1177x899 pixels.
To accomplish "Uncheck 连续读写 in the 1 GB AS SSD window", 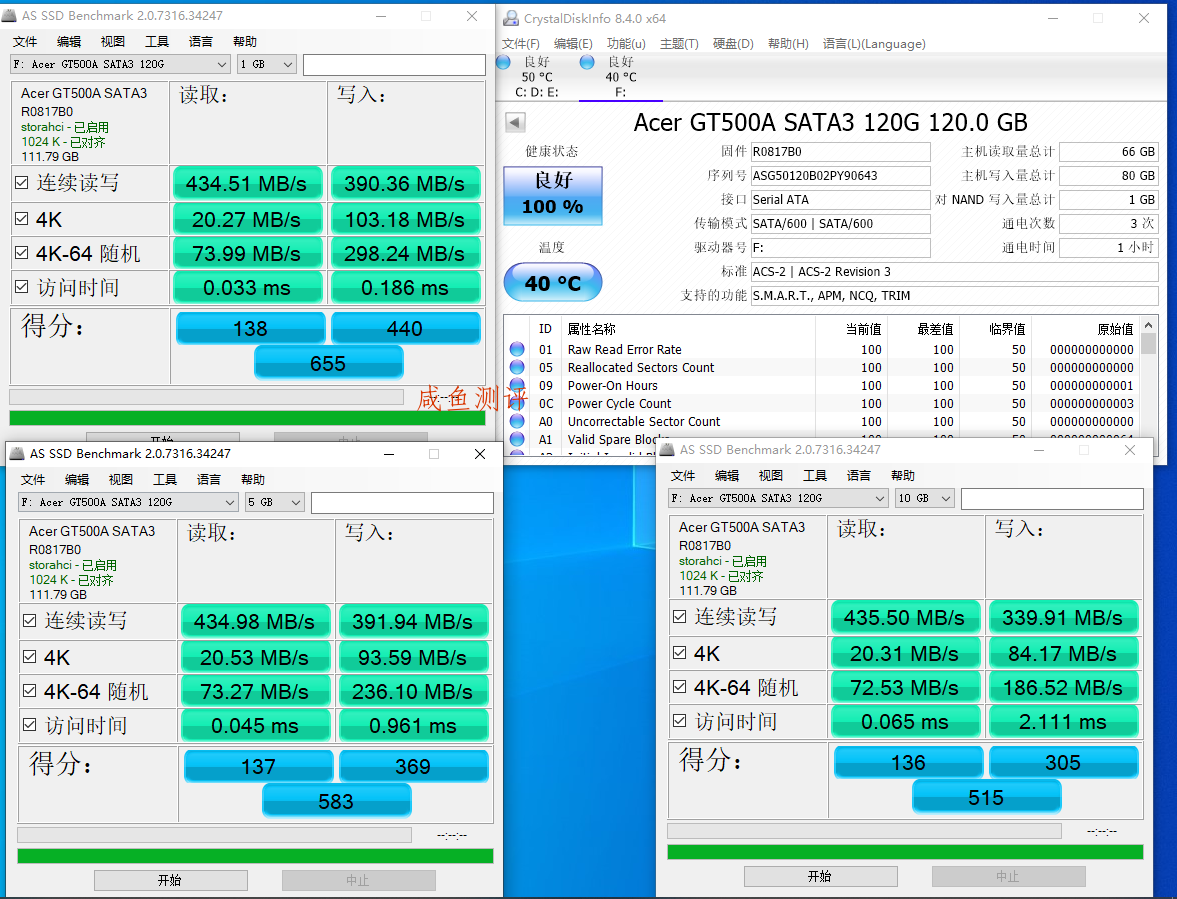I will click(x=22, y=182).
